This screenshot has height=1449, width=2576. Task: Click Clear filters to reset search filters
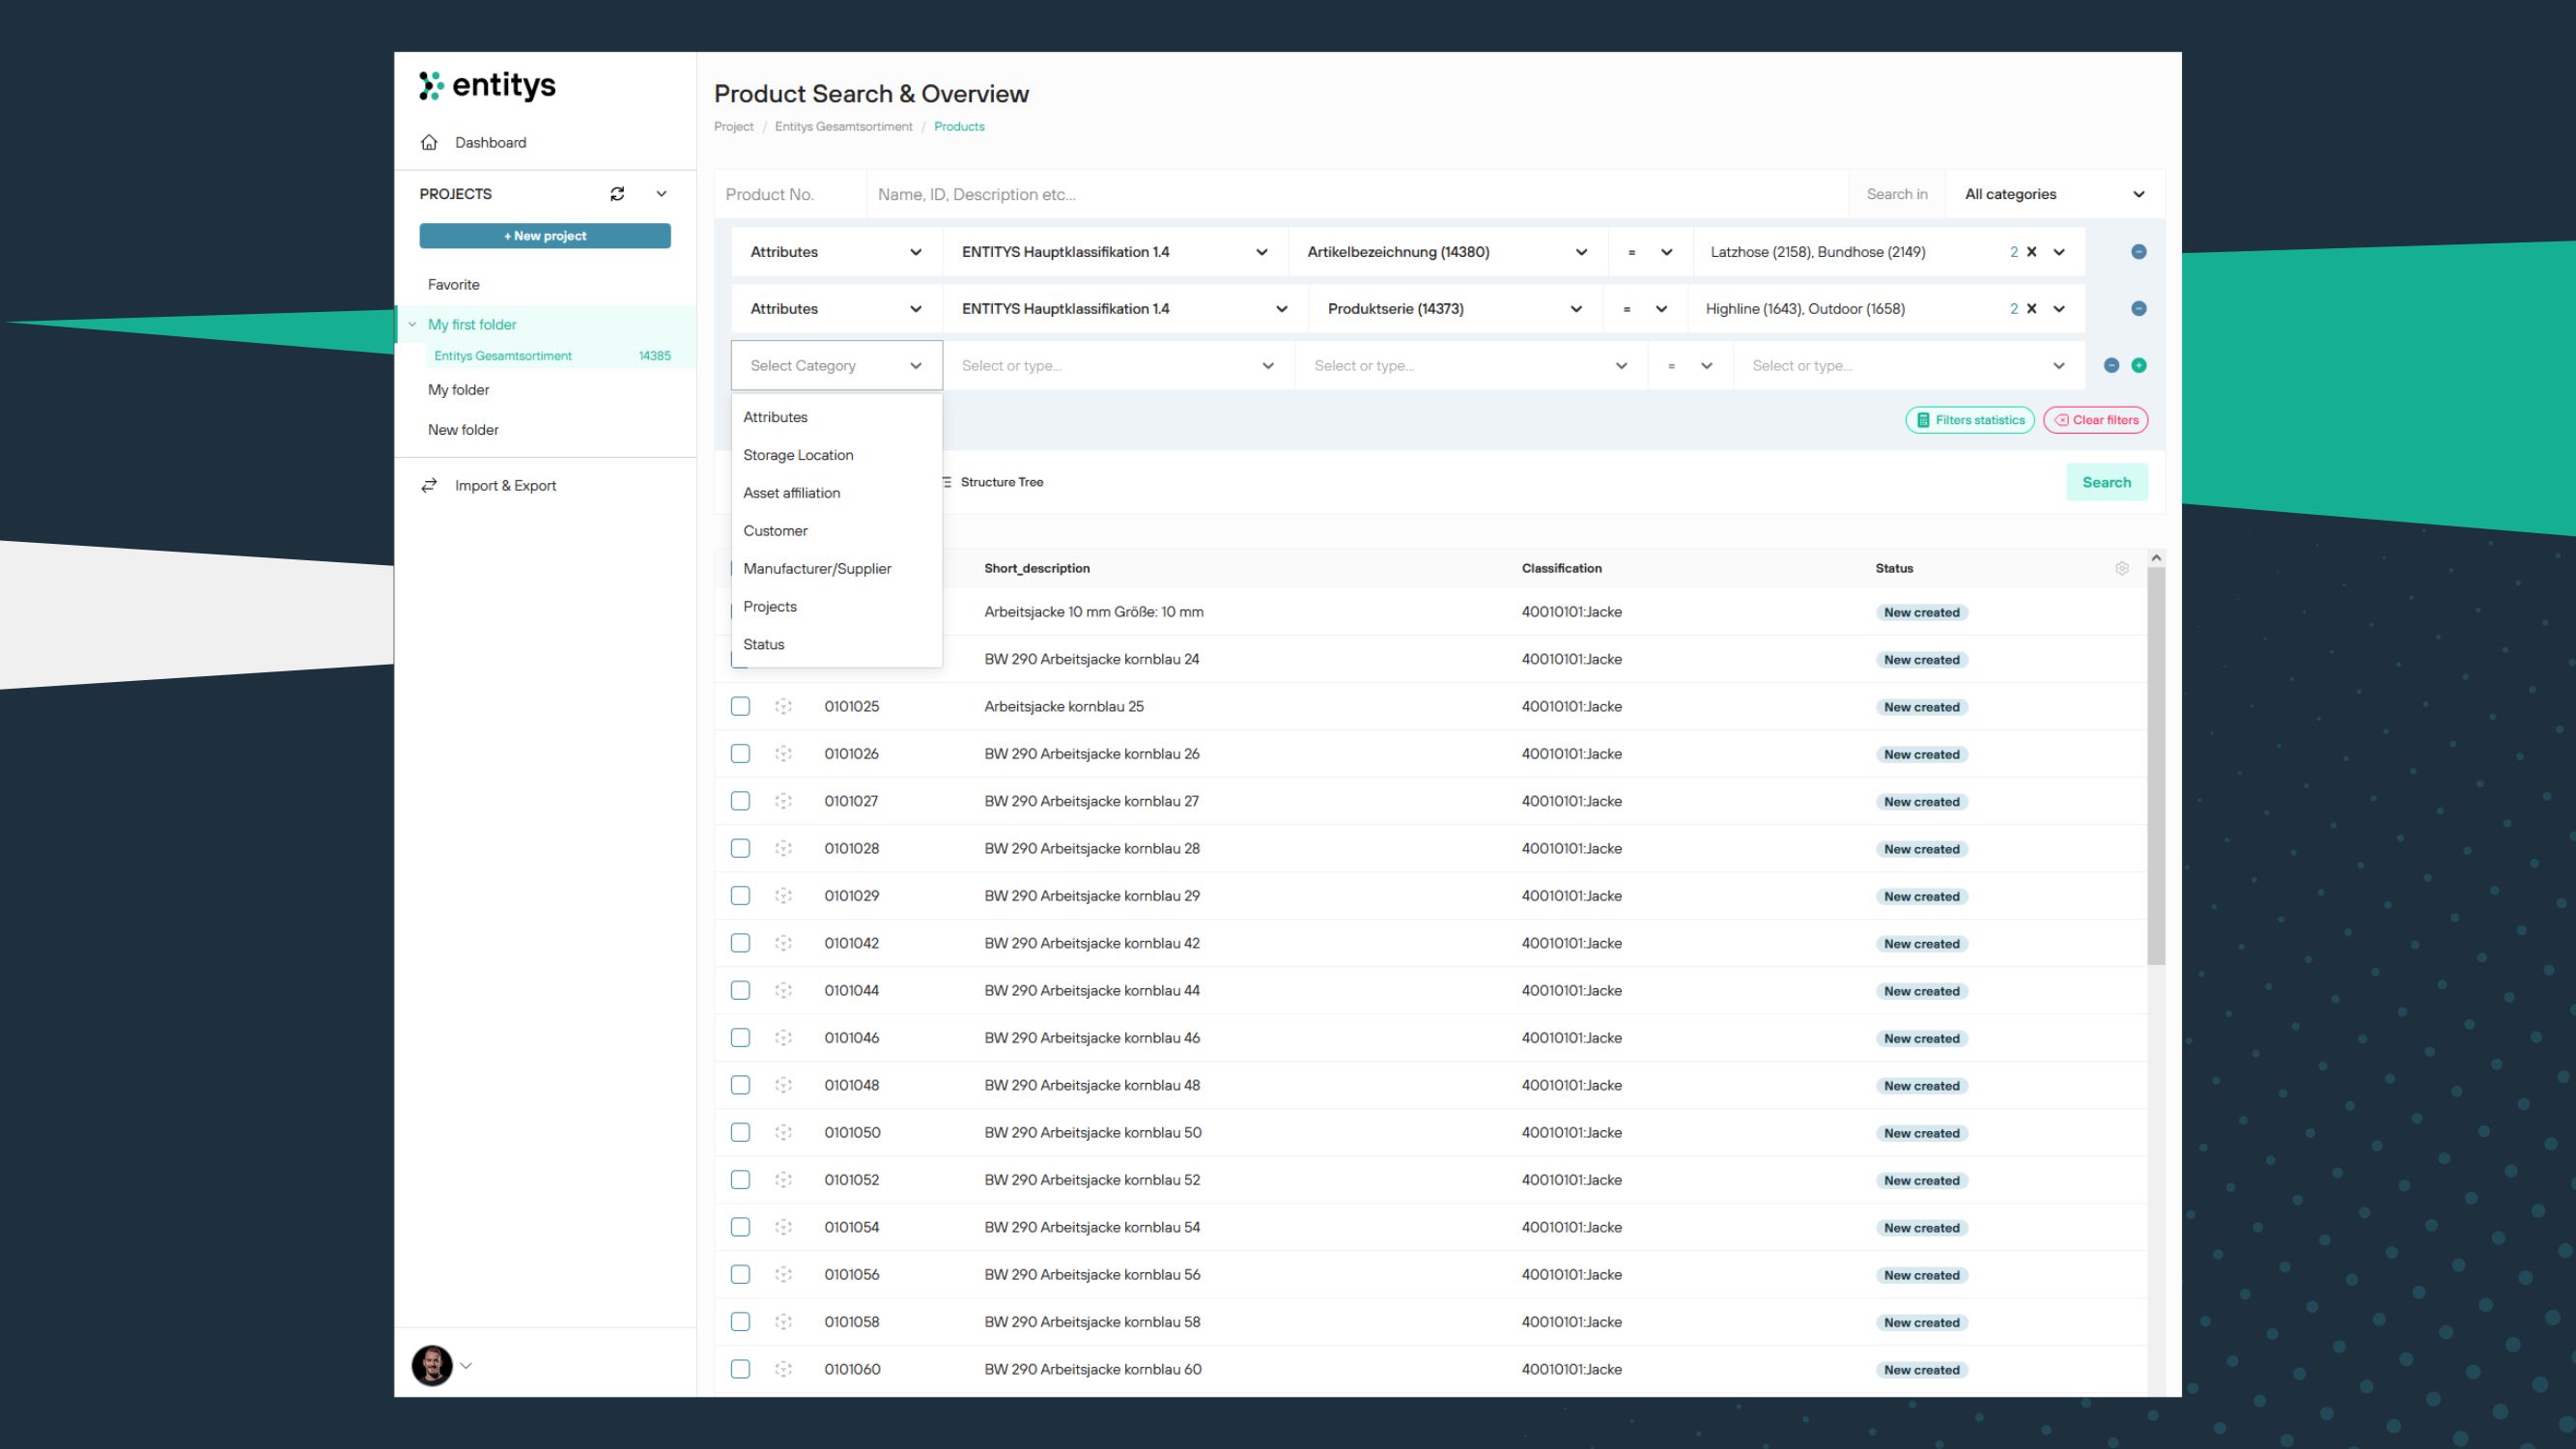click(x=2095, y=420)
